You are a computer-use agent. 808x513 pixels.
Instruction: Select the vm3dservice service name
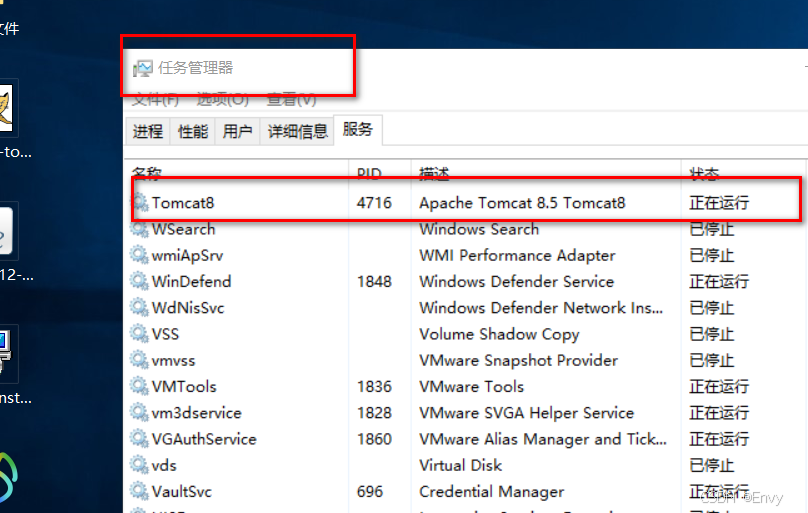197,413
